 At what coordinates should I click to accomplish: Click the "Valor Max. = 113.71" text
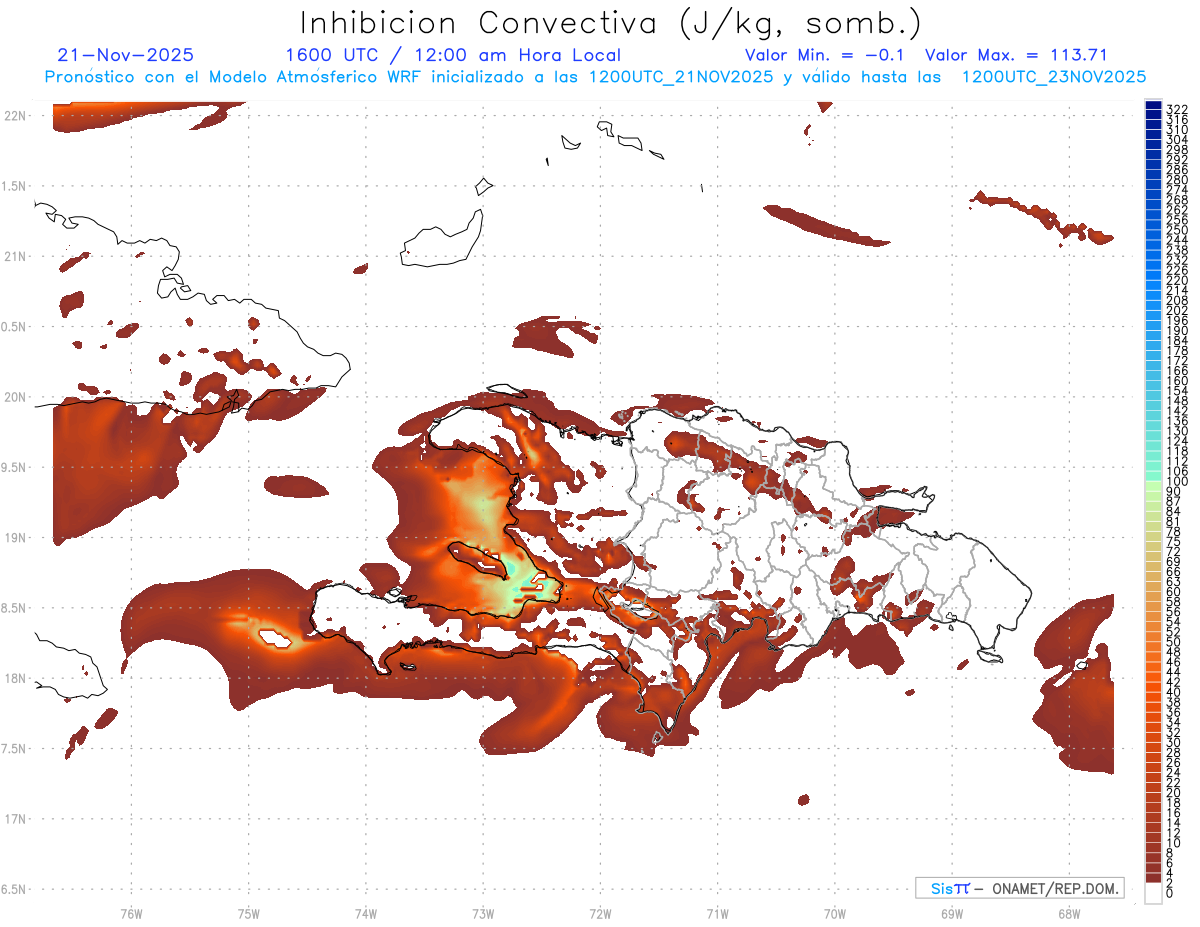click(1016, 55)
